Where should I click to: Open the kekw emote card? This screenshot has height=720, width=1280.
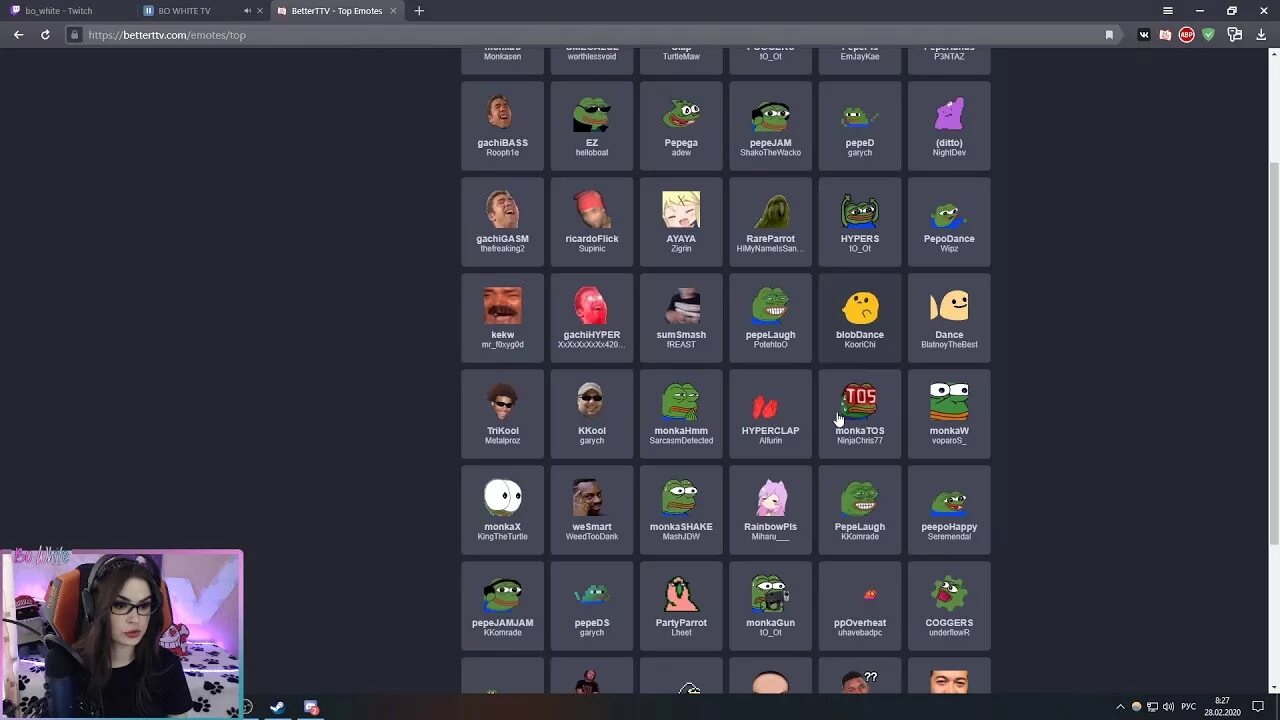502,318
